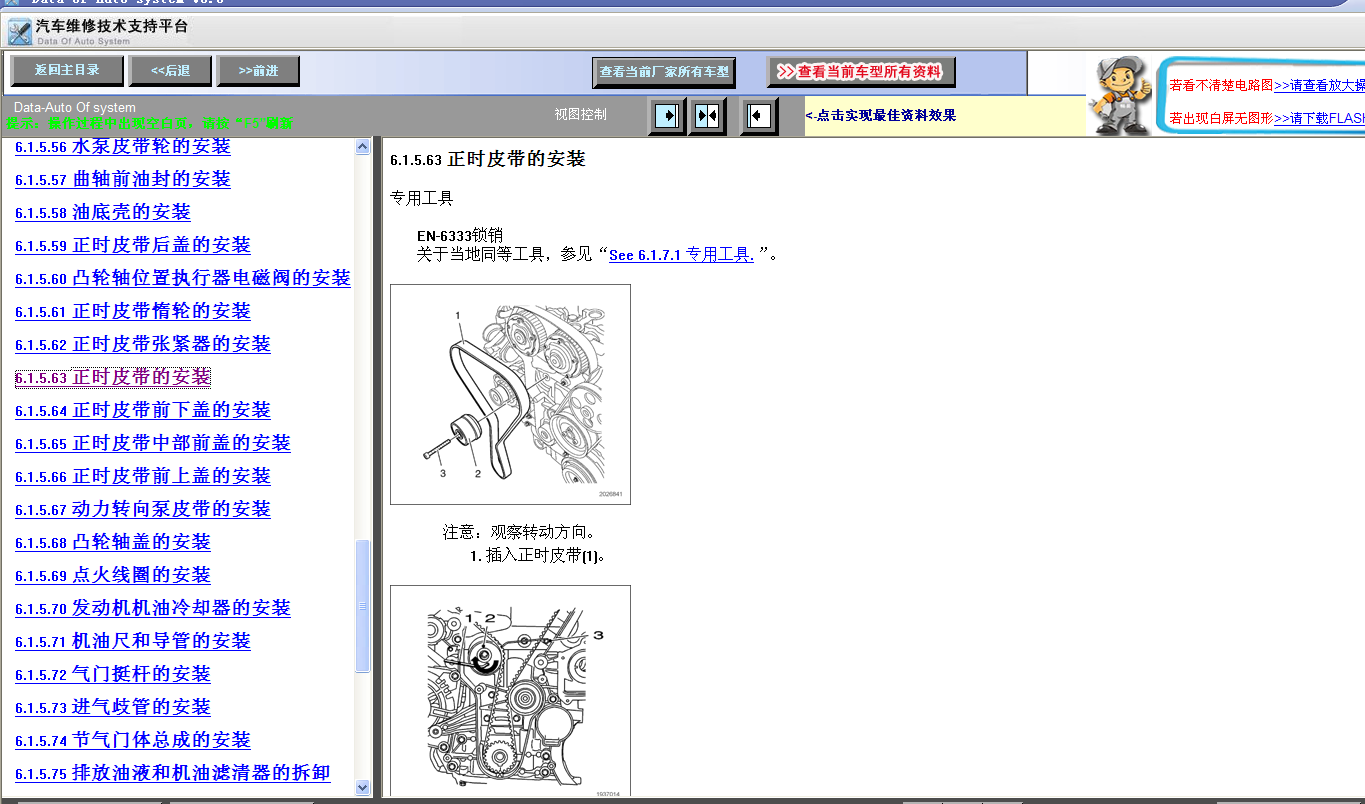Click the view control icon with right arrow
1365x804 pixels.
pyautogui.click(x=667, y=116)
